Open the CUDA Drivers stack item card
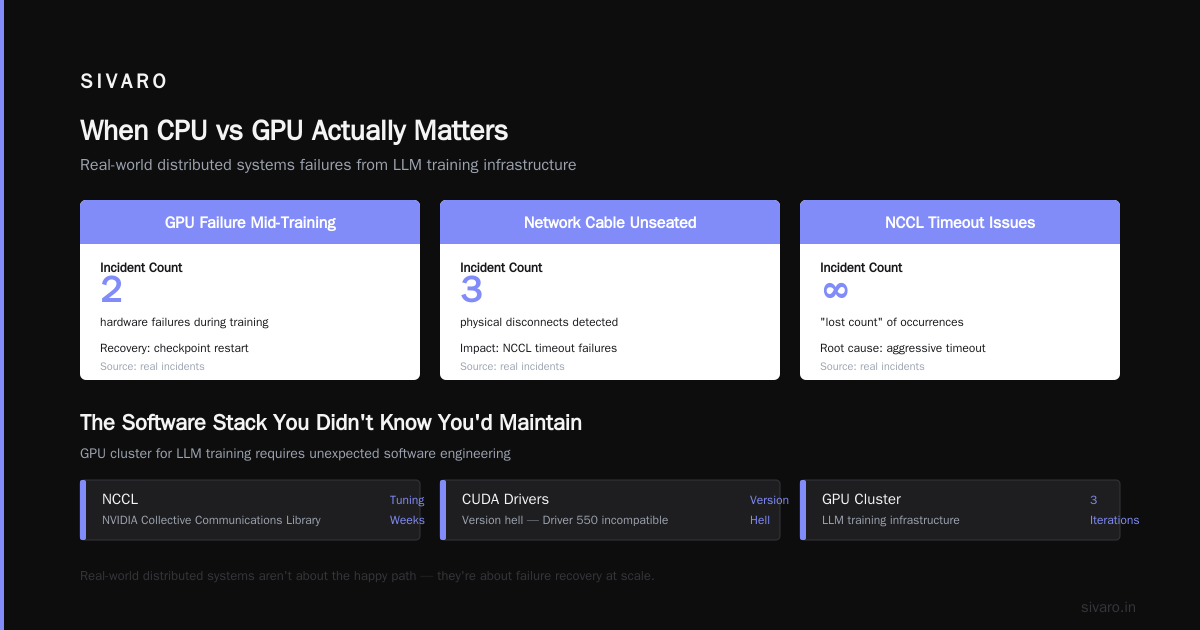 [x=610, y=510]
